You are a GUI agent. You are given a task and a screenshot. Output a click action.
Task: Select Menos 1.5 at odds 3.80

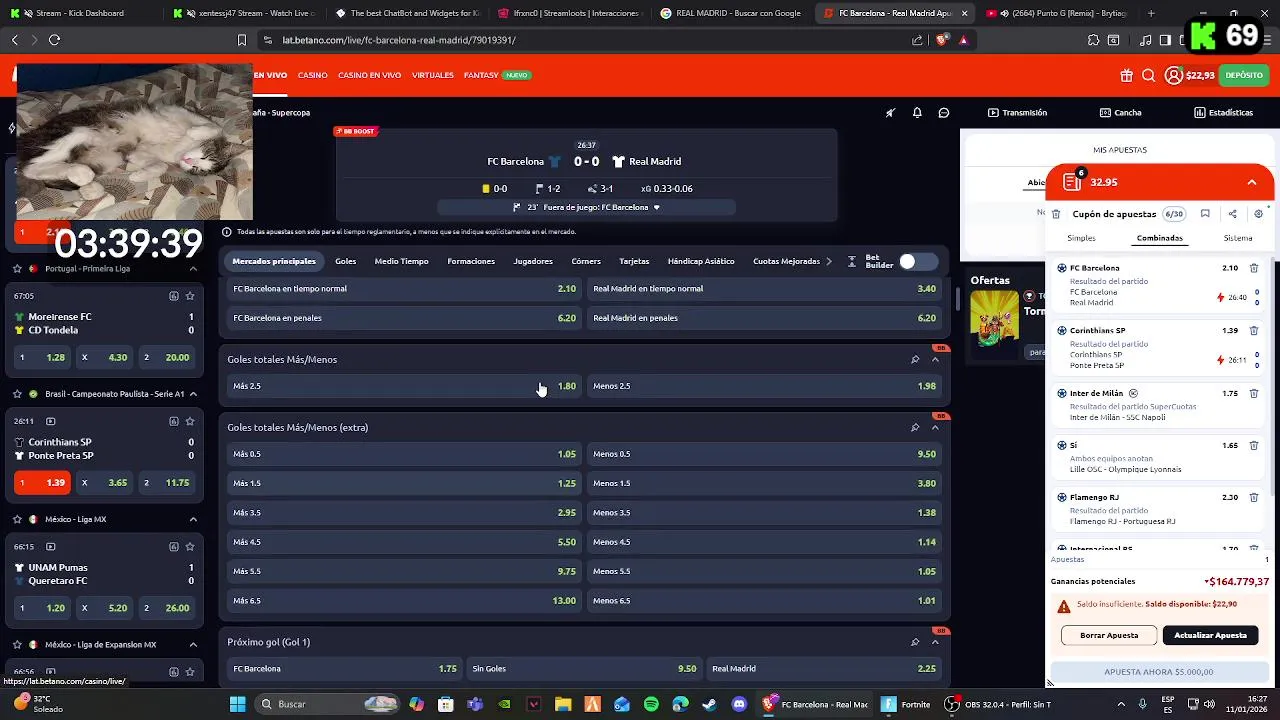tap(764, 483)
